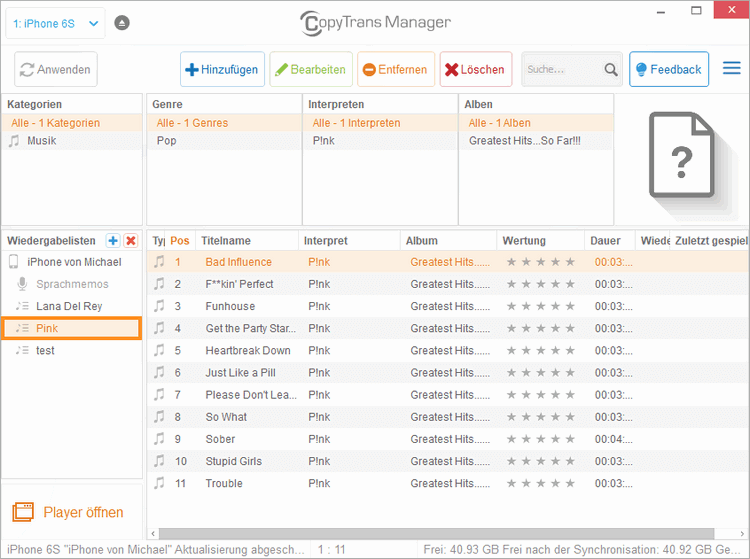Click the microphone icon beside Sprachmemos

click(22, 284)
